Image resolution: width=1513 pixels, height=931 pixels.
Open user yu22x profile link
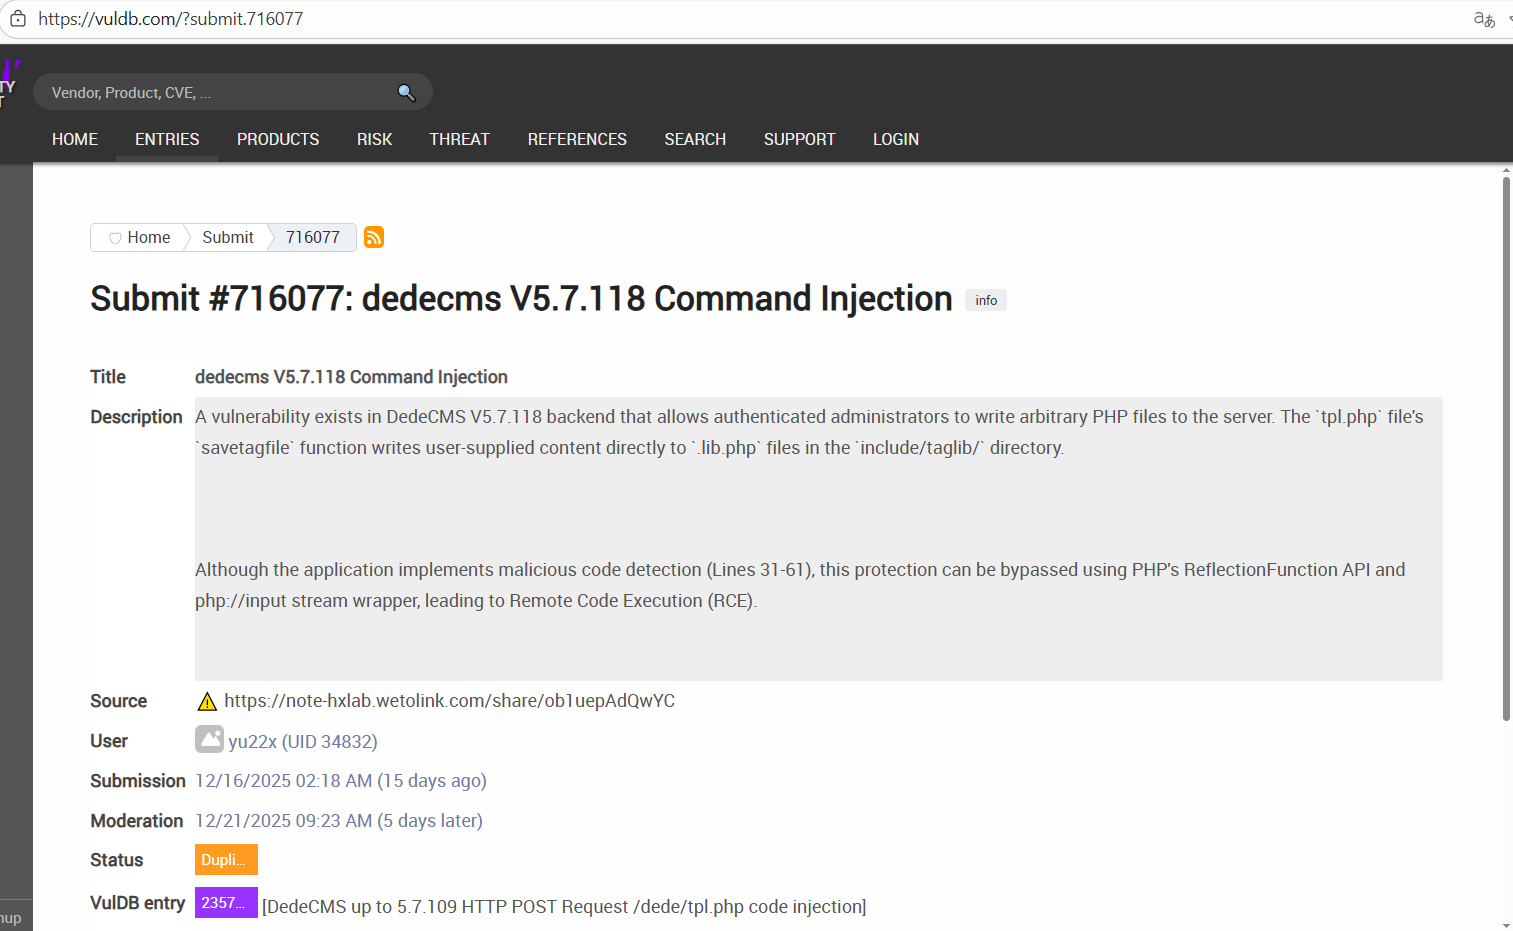click(x=302, y=742)
